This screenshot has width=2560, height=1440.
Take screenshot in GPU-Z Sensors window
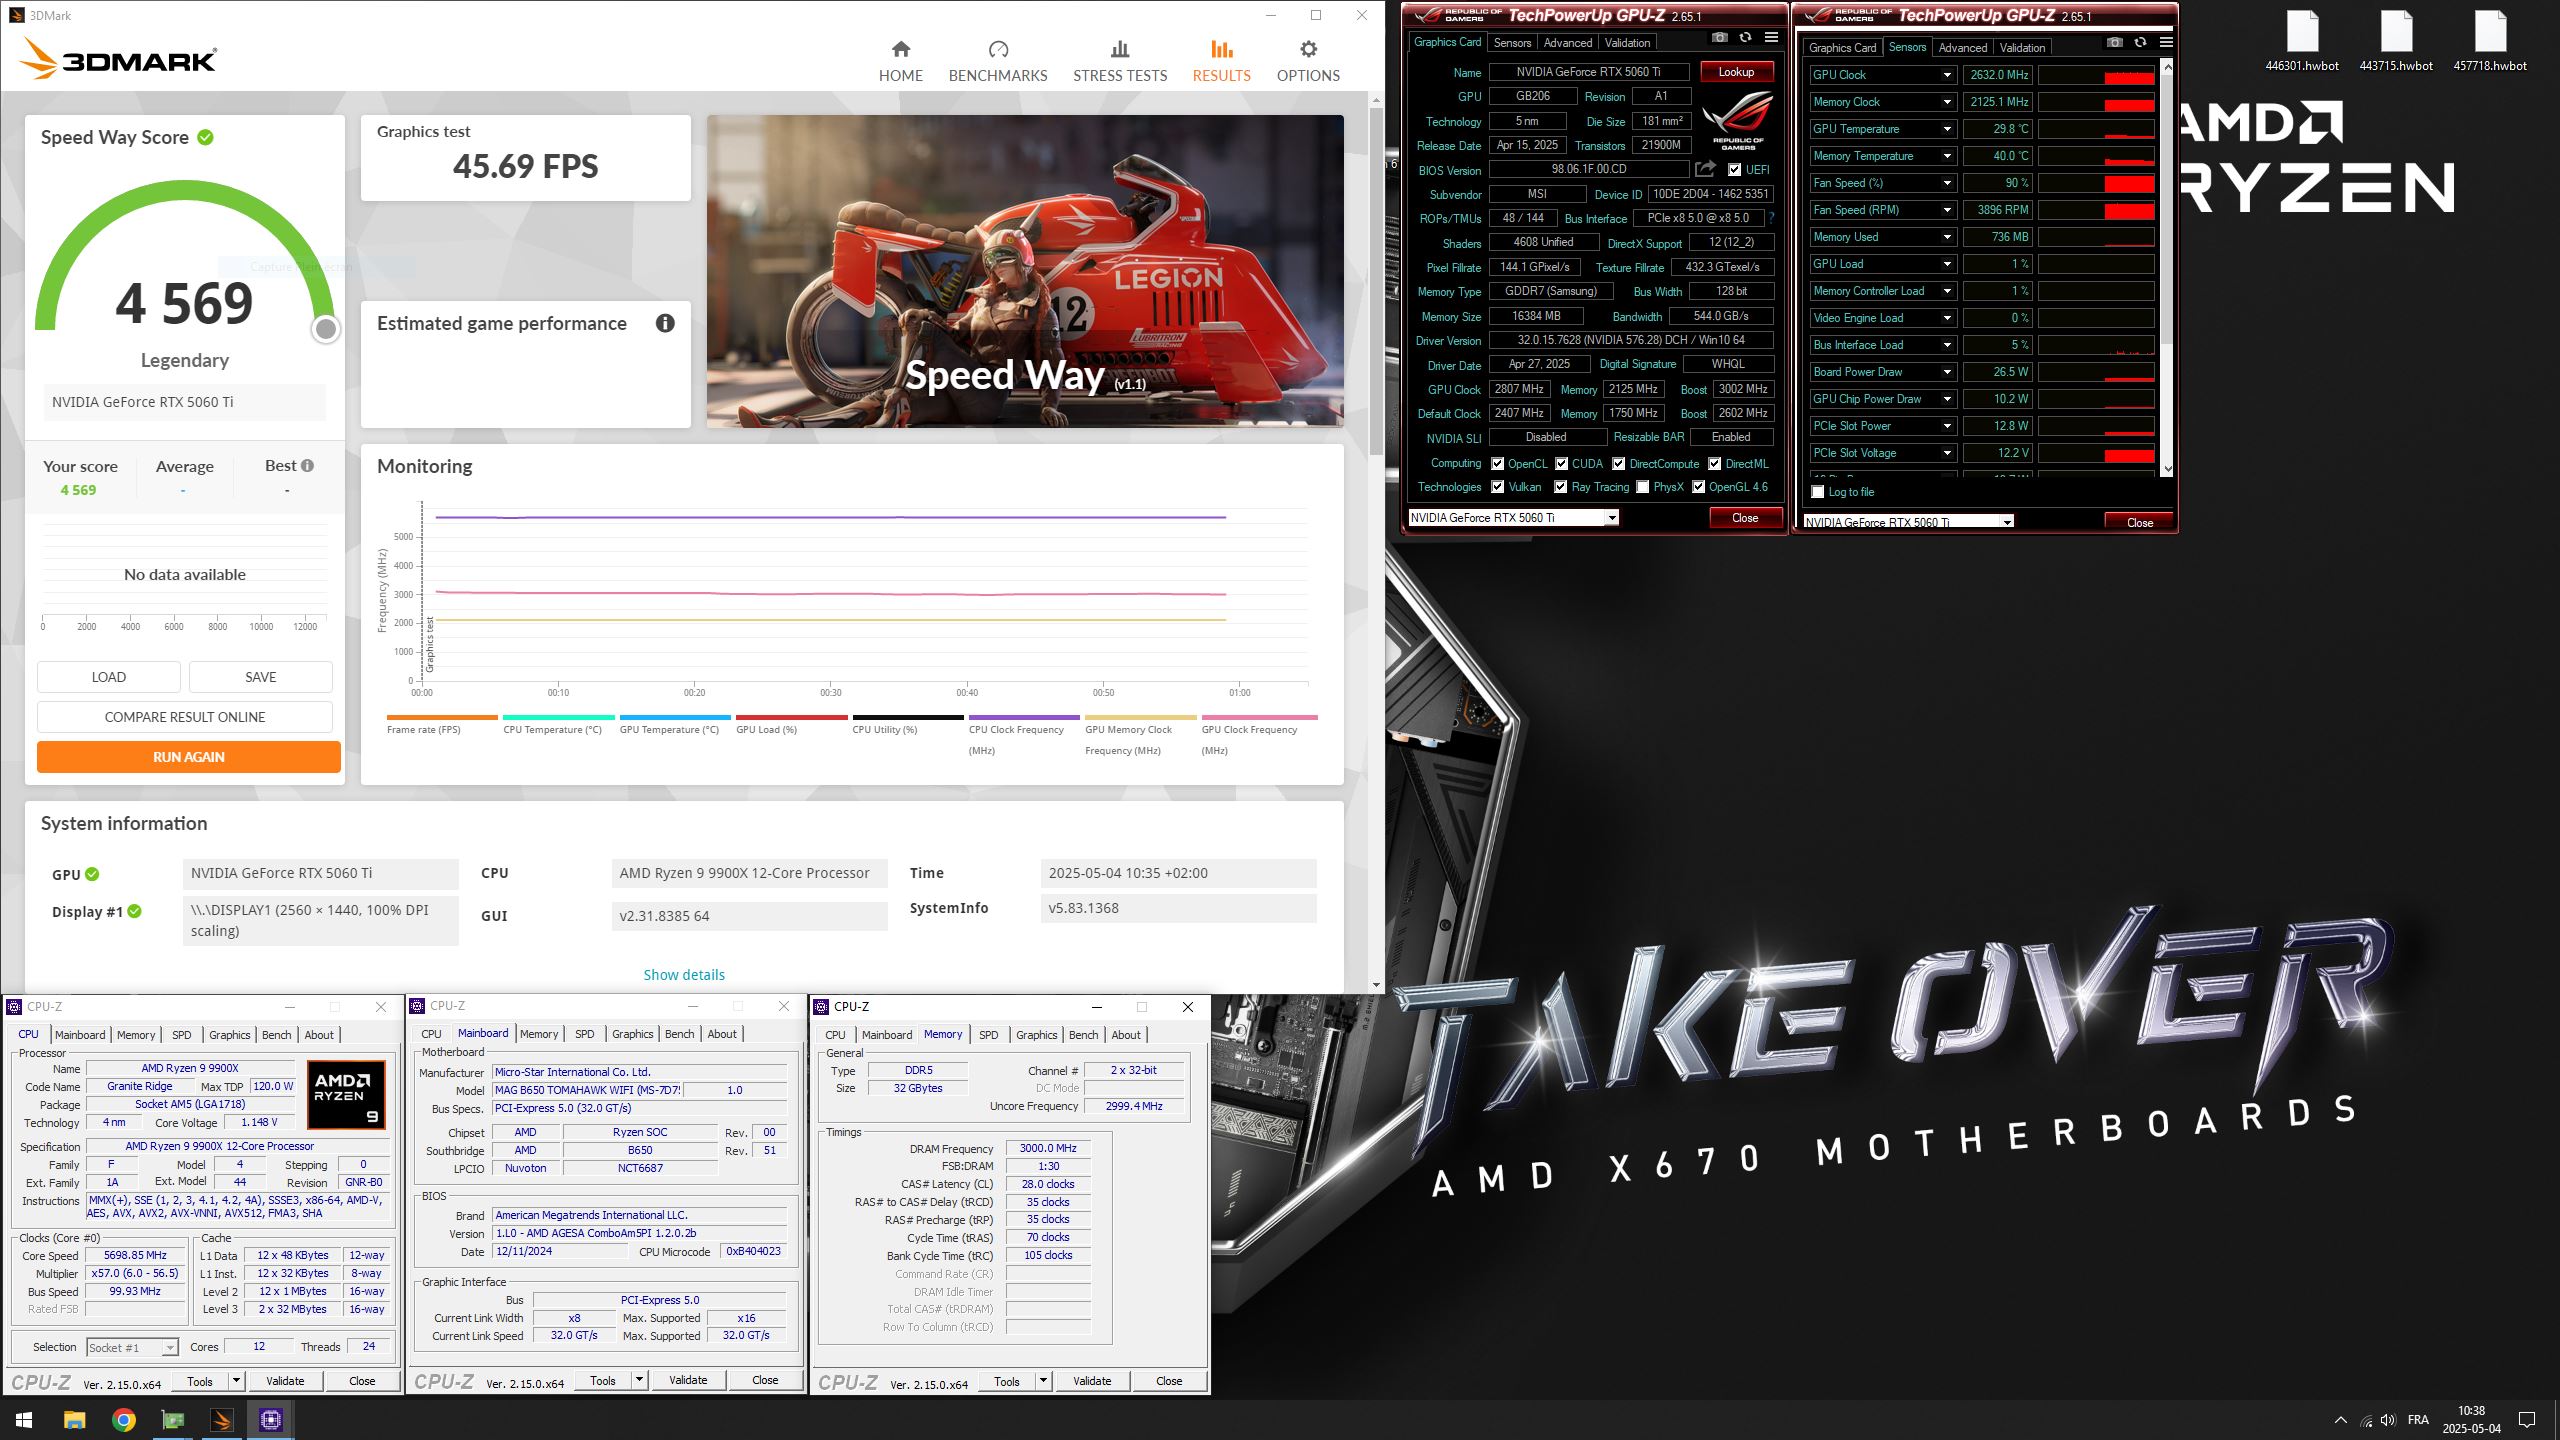pyautogui.click(x=2114, y=42)
